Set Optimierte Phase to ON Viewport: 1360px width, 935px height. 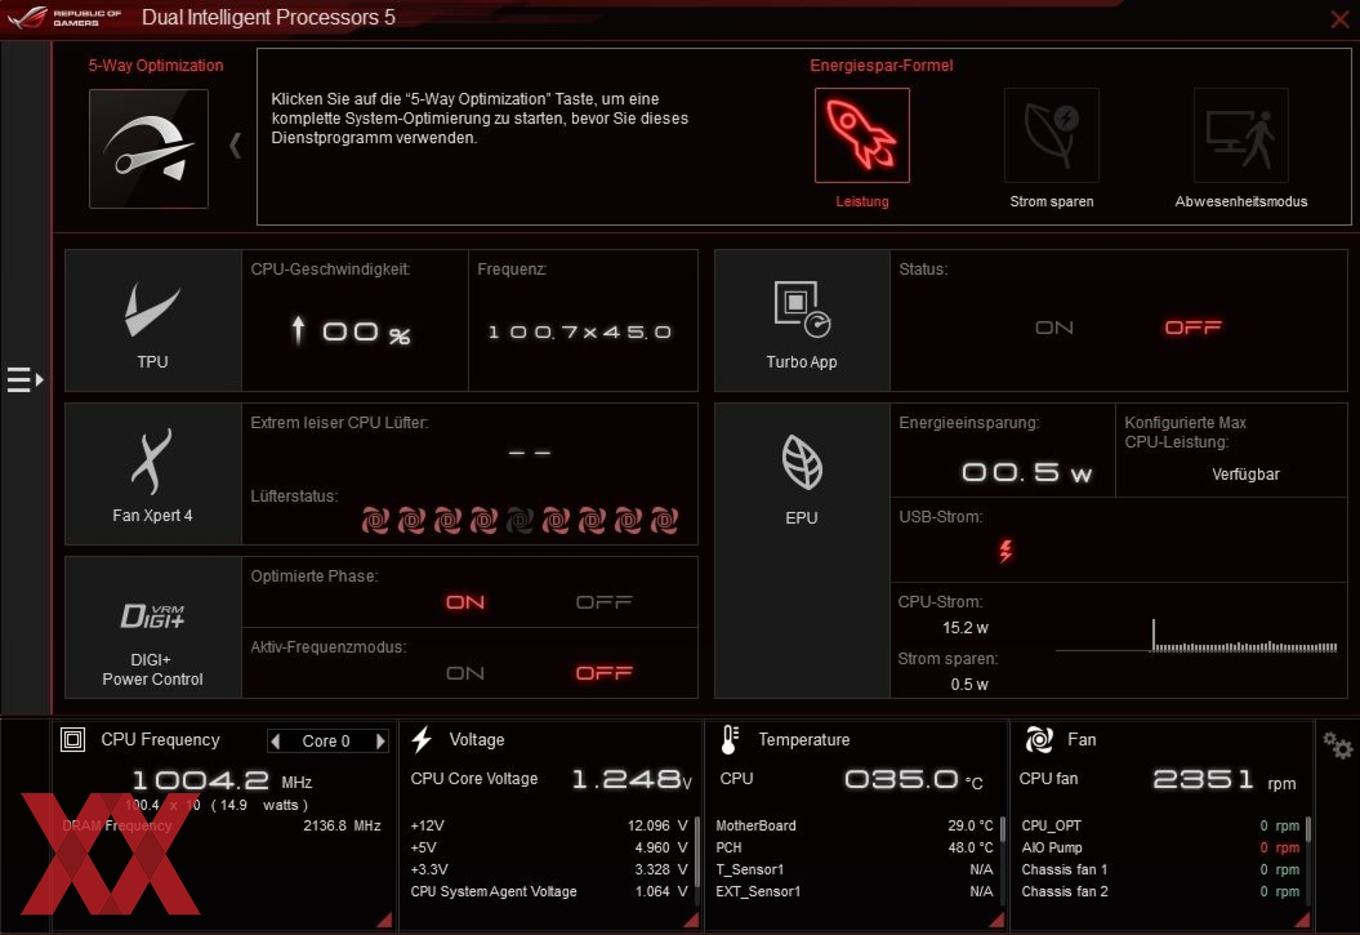pos(465,602)
